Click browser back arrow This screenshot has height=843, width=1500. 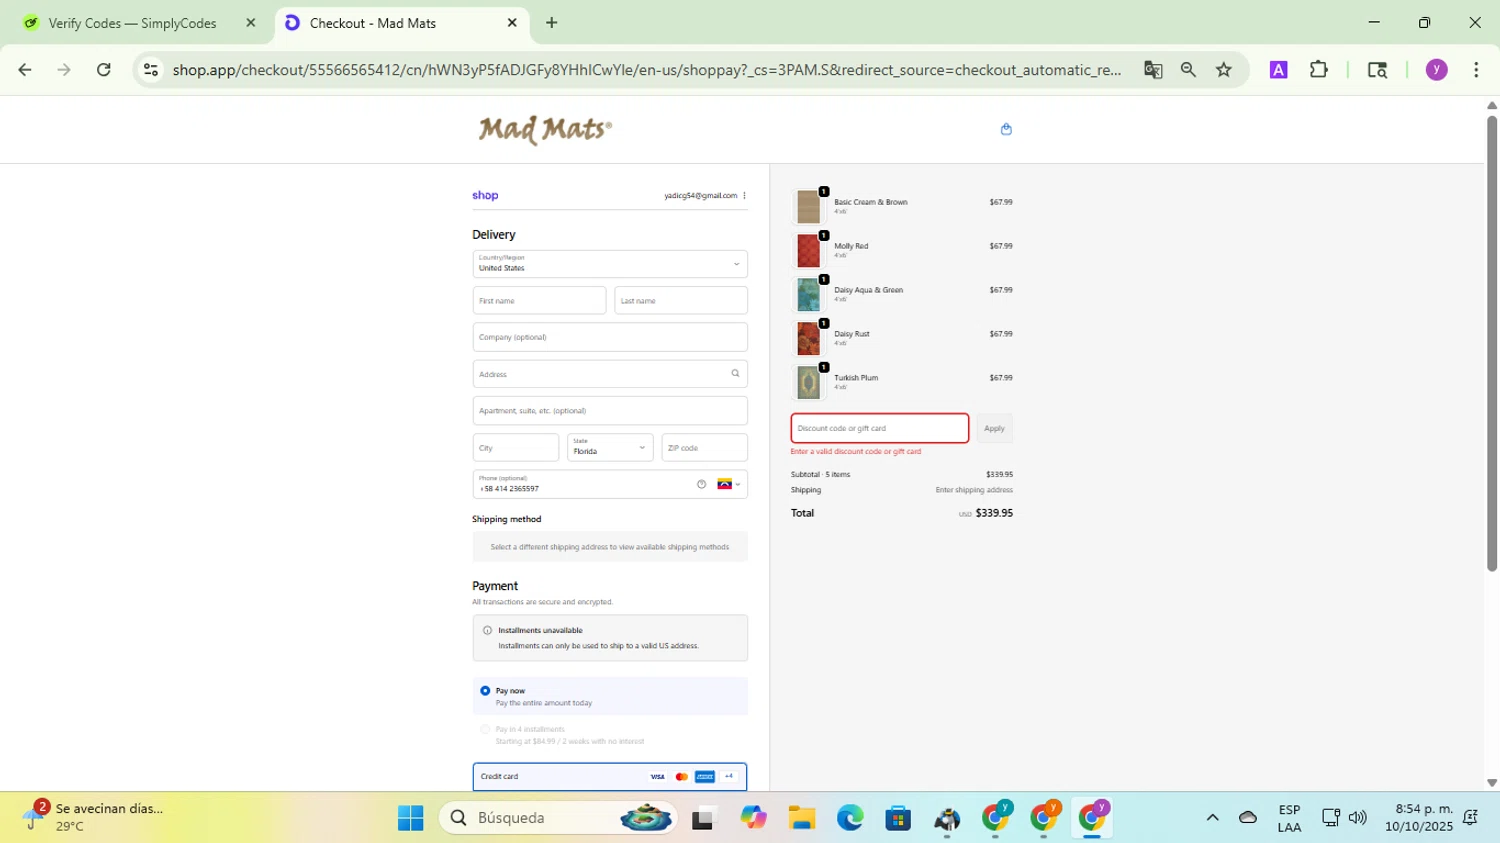[25, 70]
